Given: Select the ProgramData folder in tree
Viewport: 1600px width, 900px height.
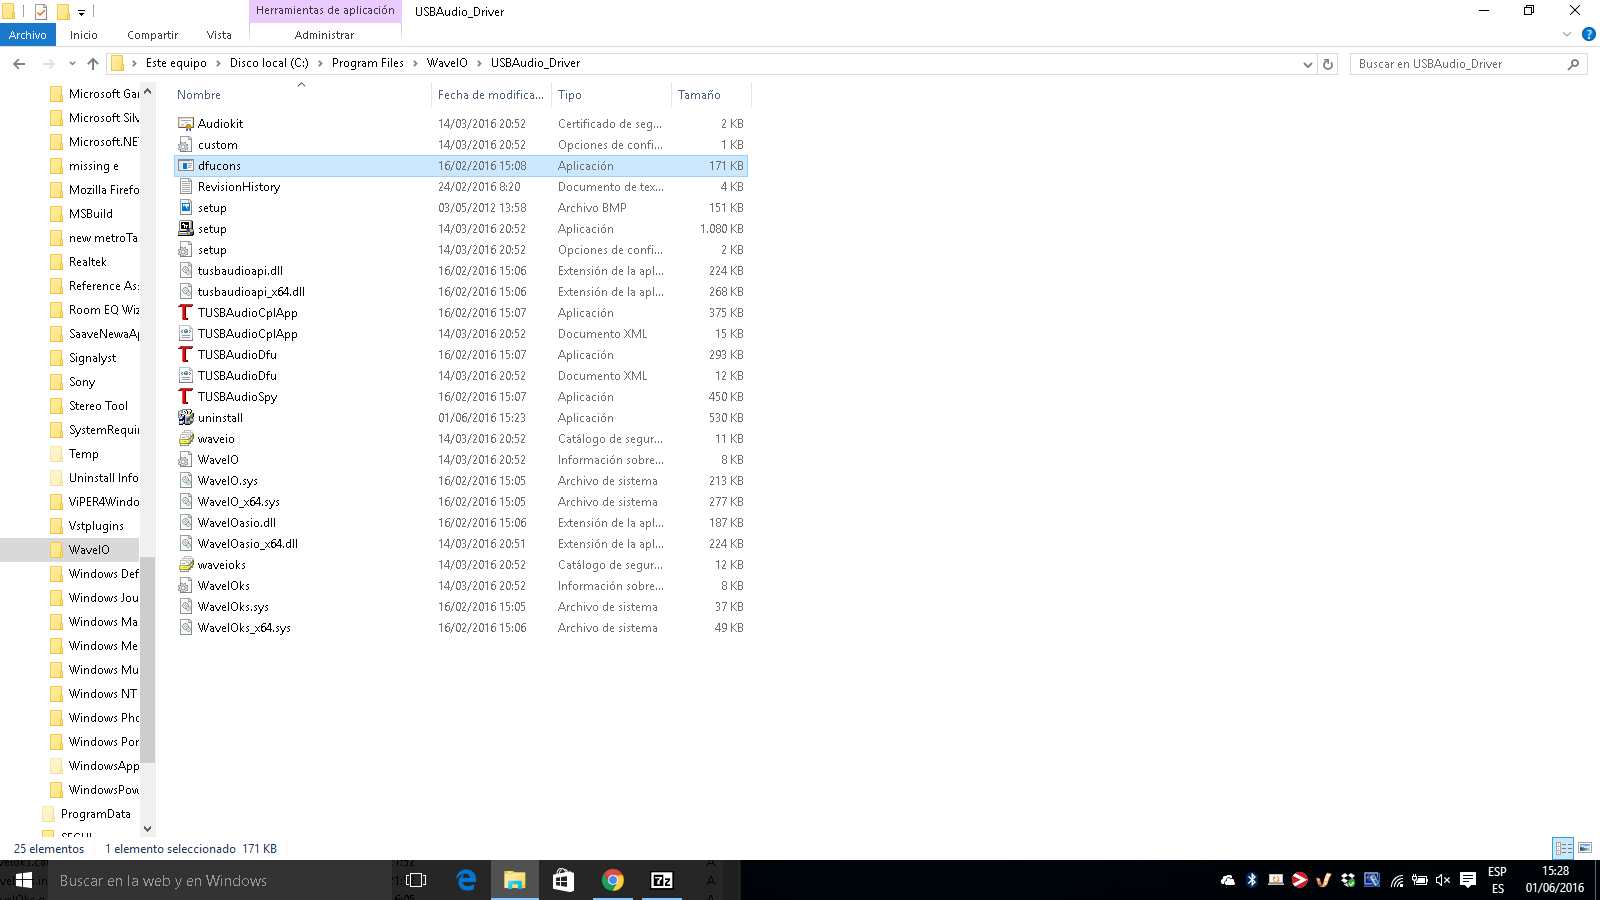Looking at the screenshot, I should pyautogui.click(x=95, y=814).
